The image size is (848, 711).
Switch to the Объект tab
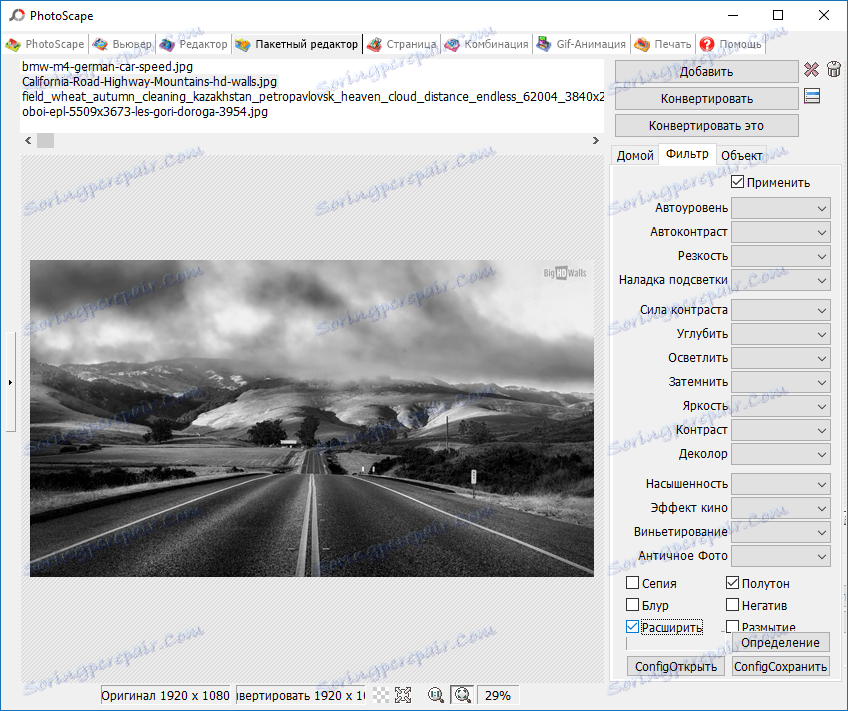coord(741,155)
